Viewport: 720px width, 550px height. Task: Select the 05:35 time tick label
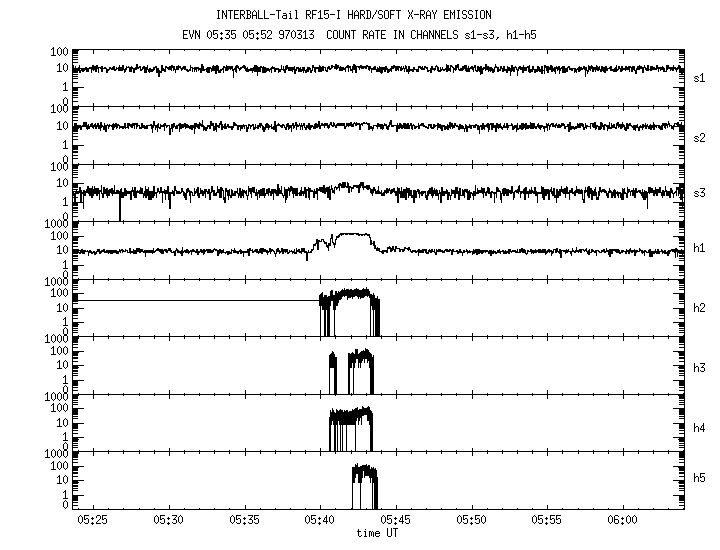(x=245, y=521)
